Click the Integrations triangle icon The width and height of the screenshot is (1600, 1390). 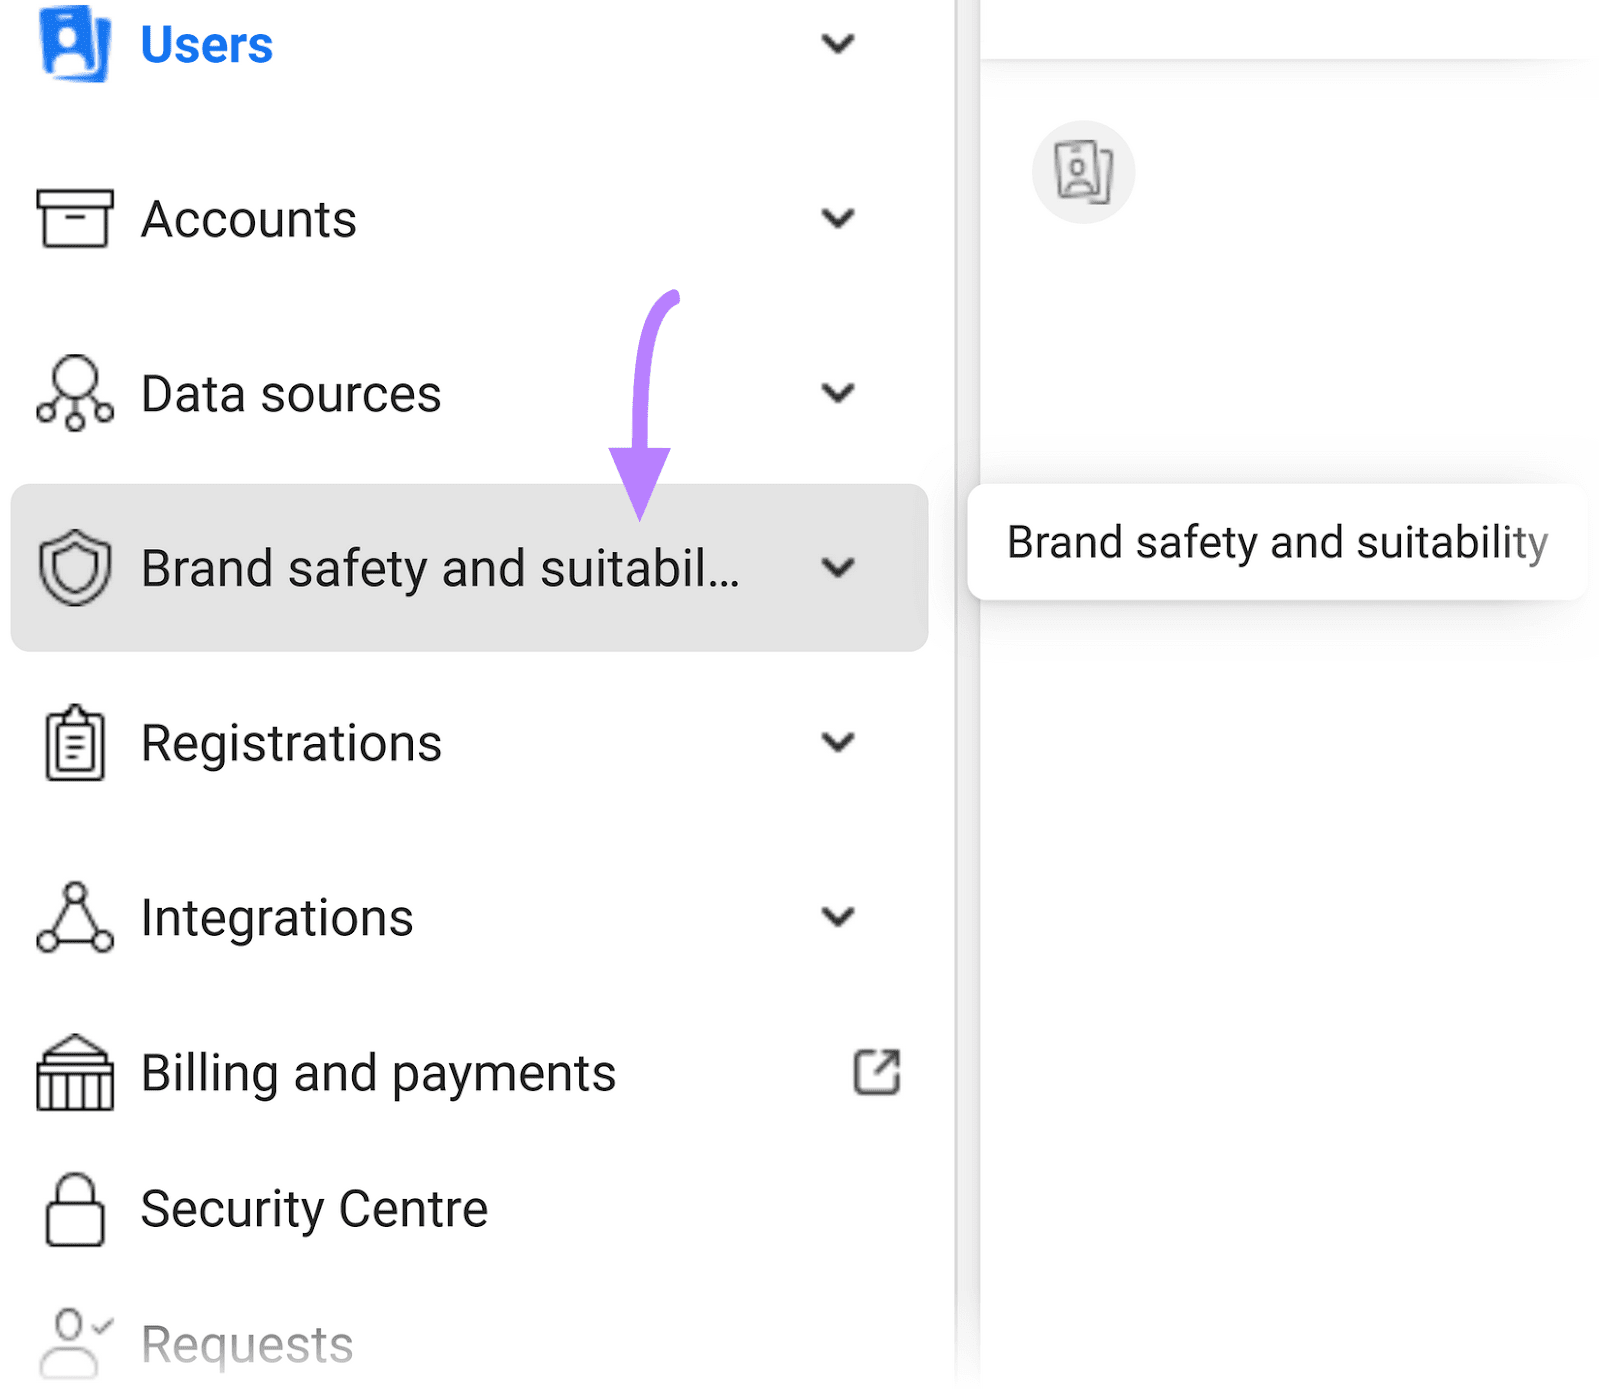[74, 917]
